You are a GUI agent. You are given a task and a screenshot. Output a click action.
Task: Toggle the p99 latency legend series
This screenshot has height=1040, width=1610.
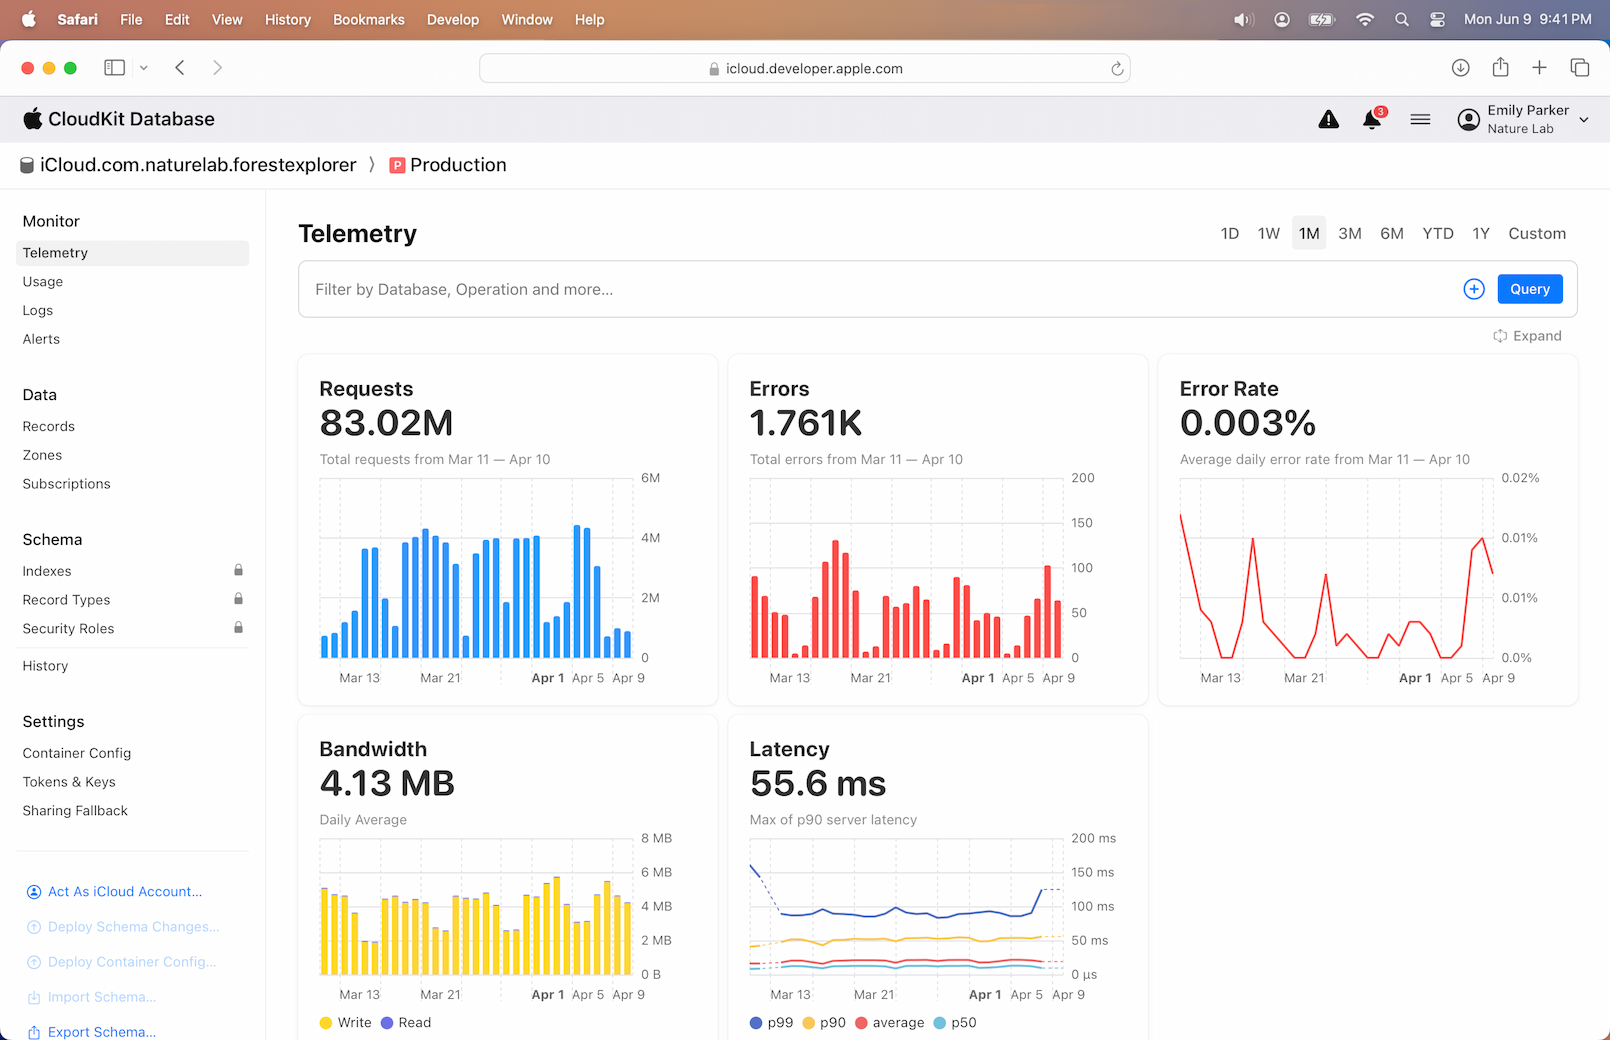pyautogui.click(x=771, y=1022)
